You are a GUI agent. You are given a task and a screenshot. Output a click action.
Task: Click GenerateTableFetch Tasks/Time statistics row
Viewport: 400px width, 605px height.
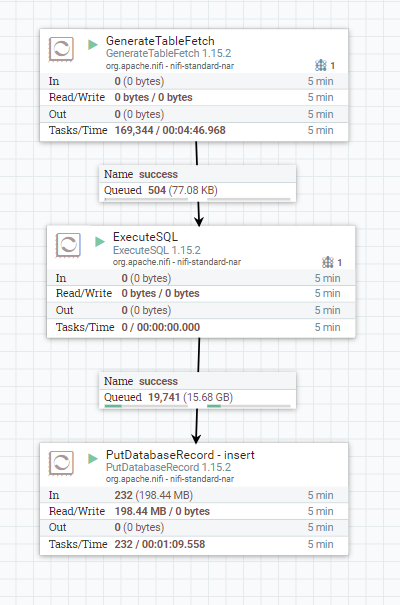pyautogui.click(x=194, y=130)
